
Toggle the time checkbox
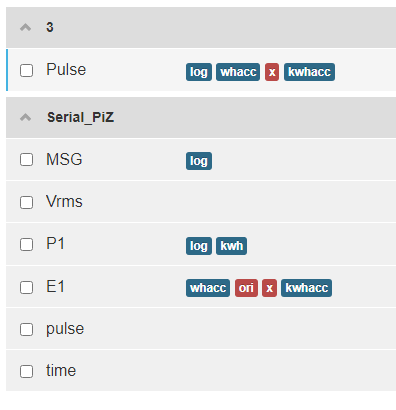pyautogui.click(x=26, y=371)
